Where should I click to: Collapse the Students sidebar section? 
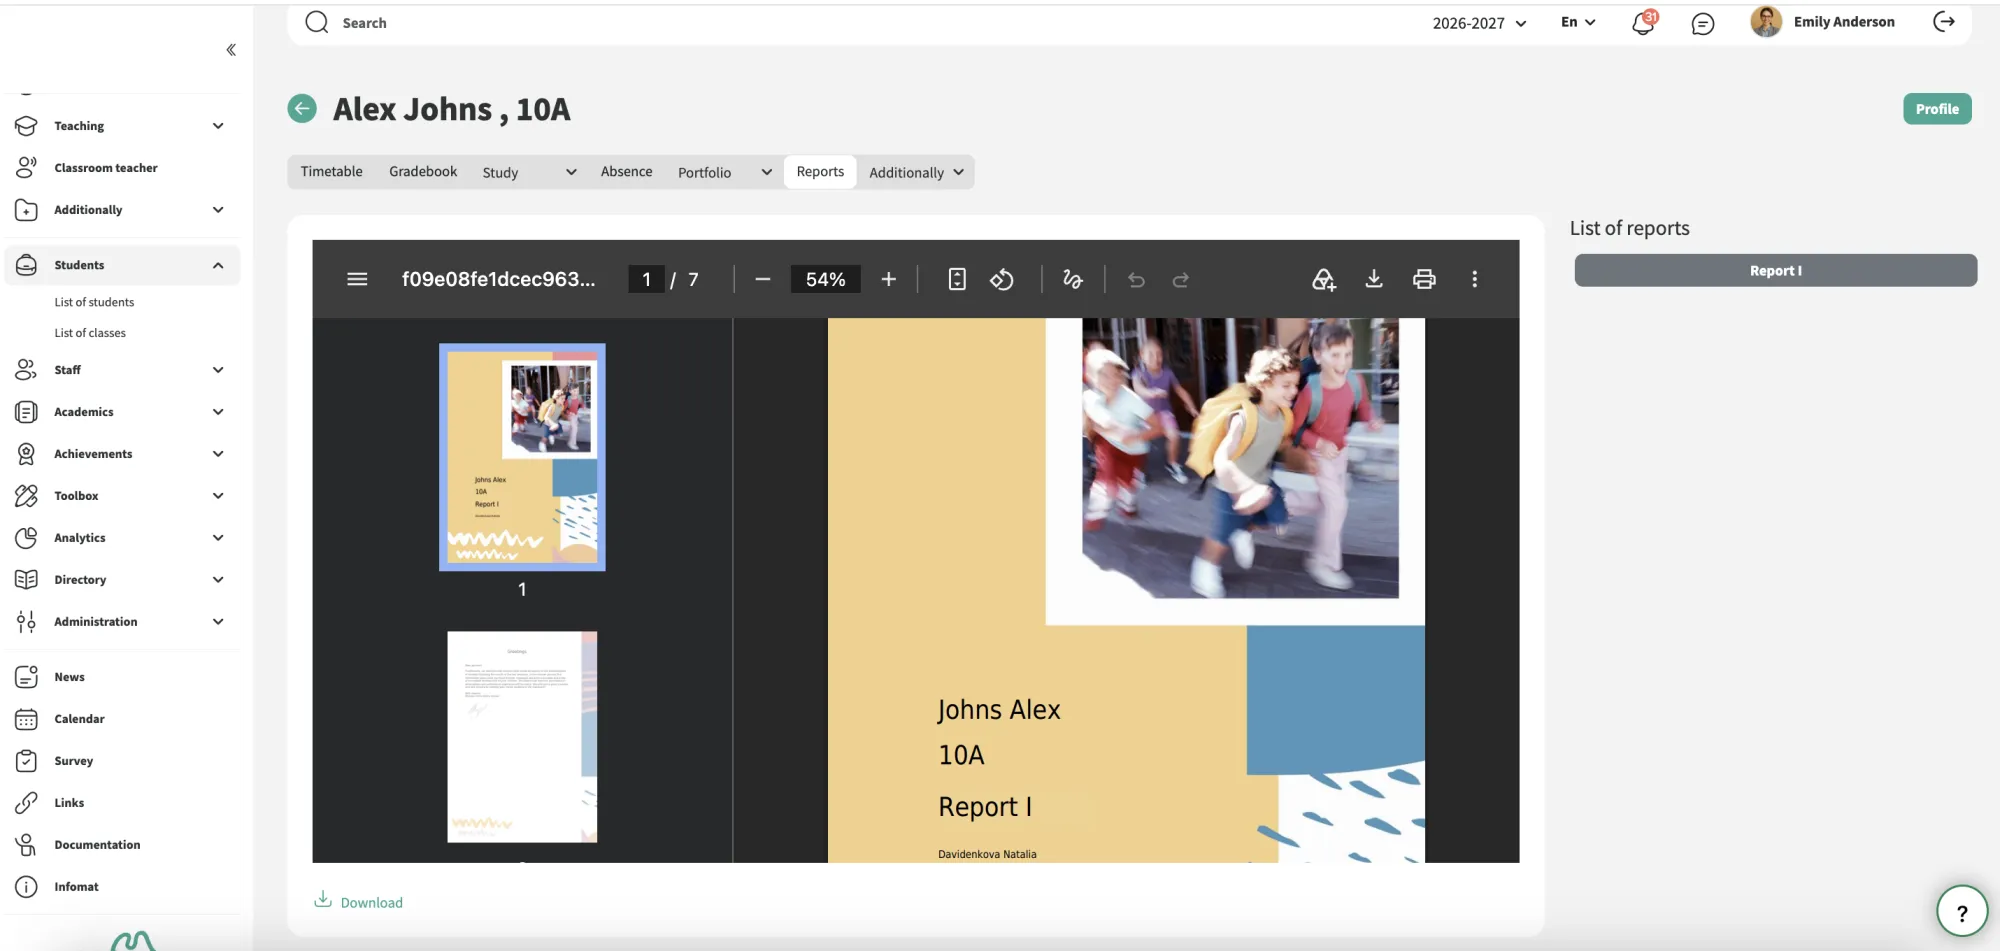[x=121, y=265]
